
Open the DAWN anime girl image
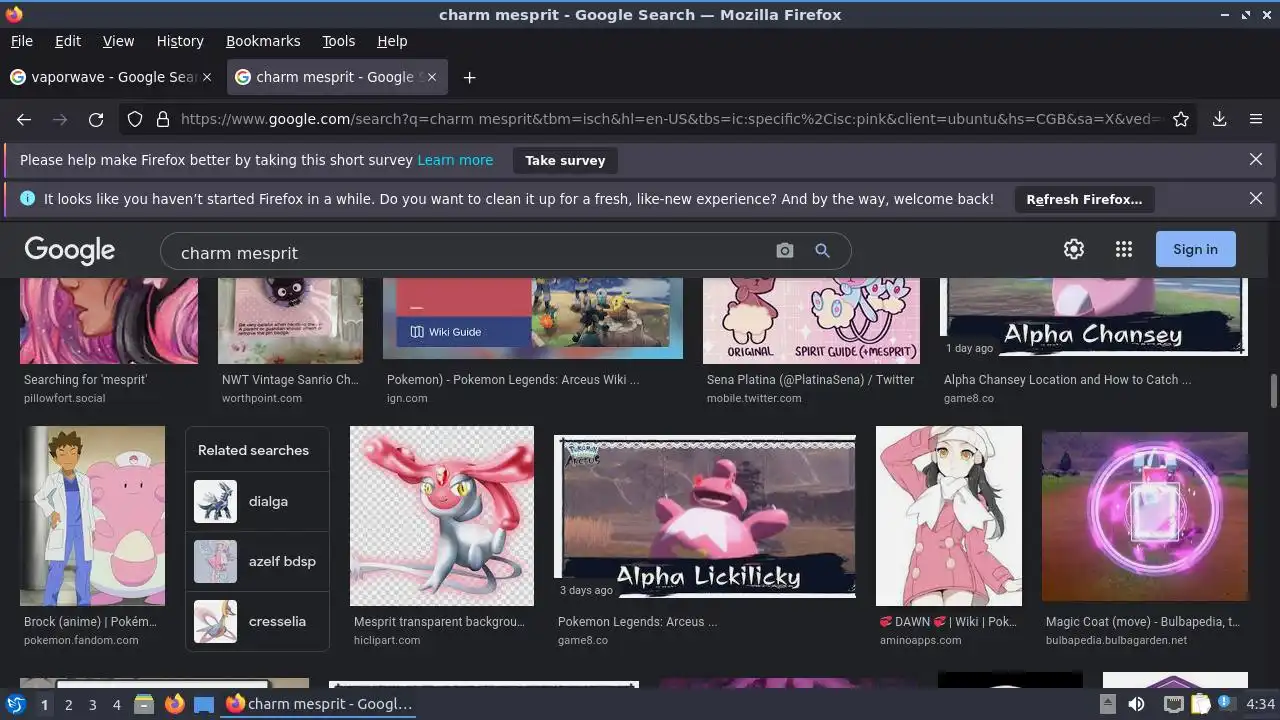tap(949, 516)
